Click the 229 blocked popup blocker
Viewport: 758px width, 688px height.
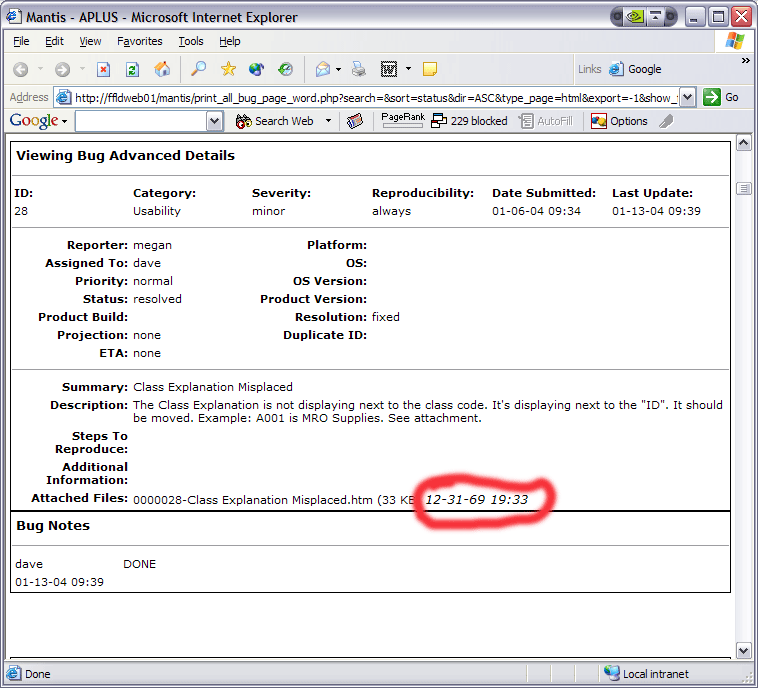(469, 121)
